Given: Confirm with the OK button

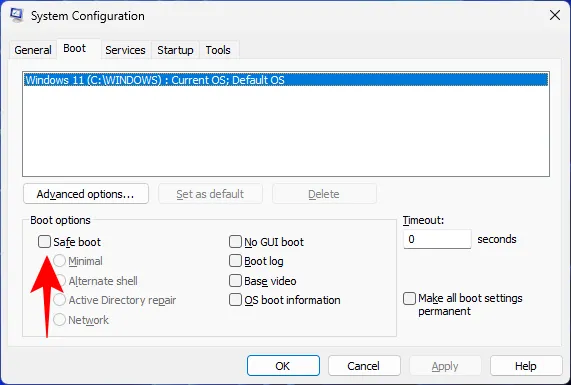Looking at the screenshot, I should coord(283,366).
